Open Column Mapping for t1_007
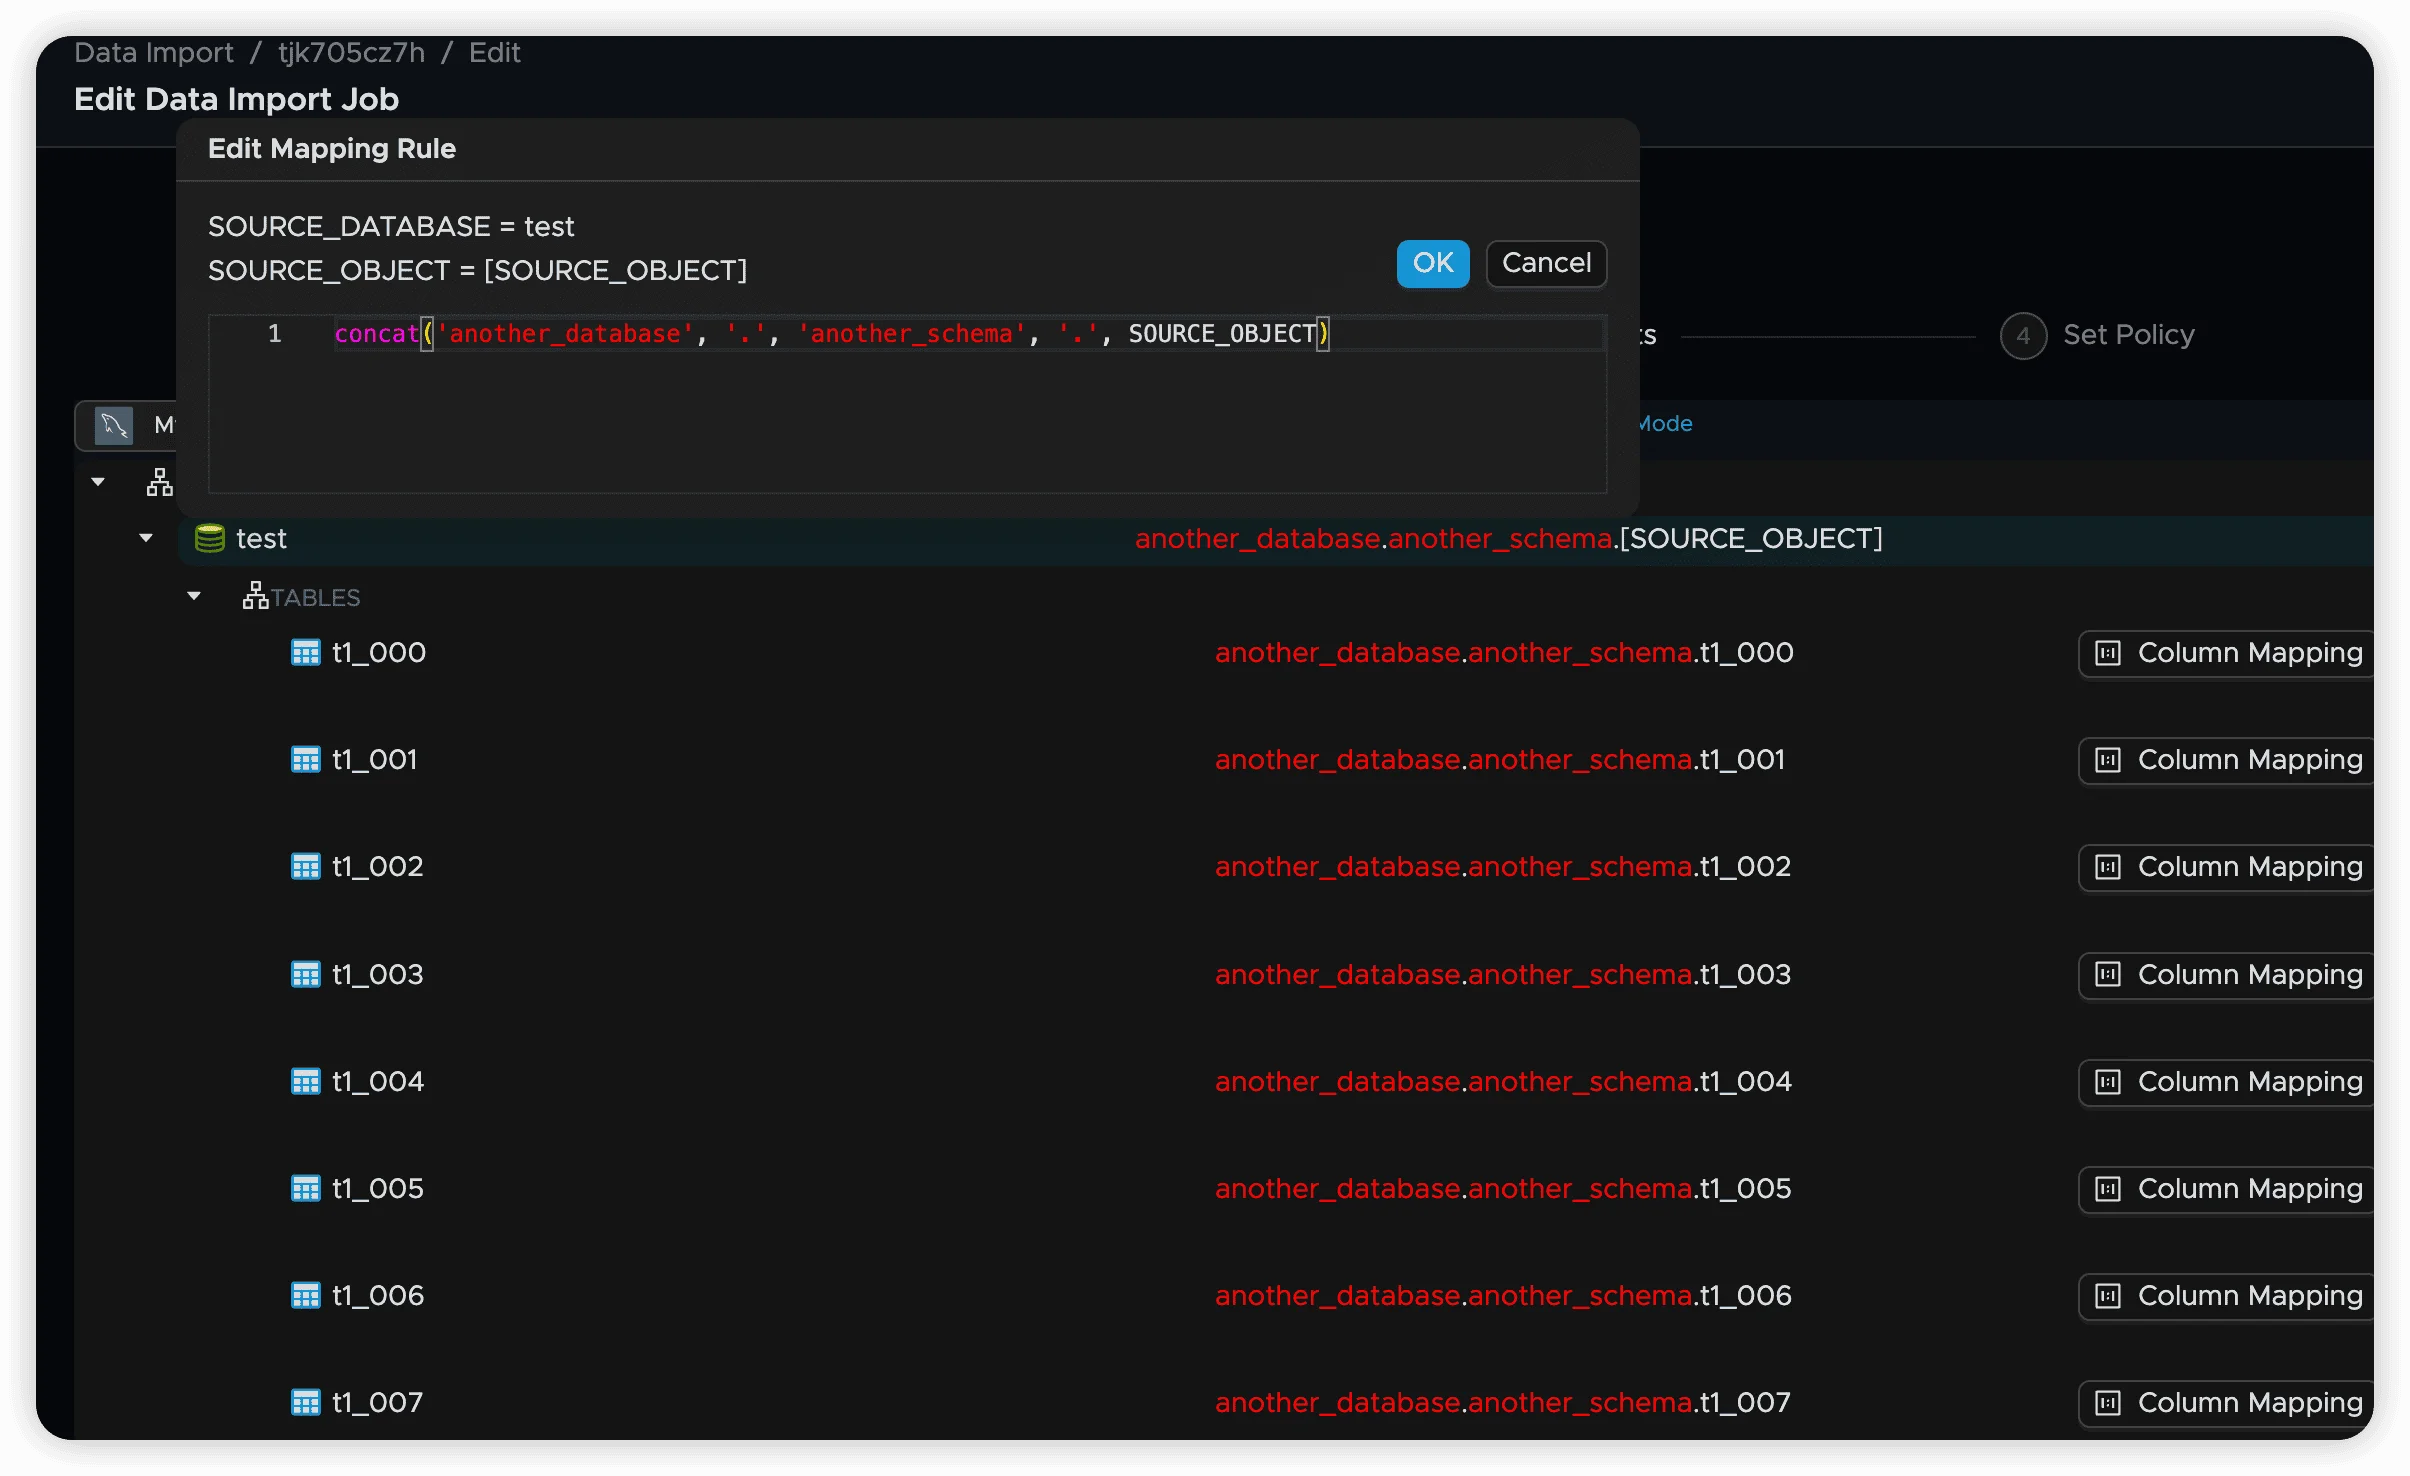This screenshot has height=1476, width=2410. pos(2228,1404)
